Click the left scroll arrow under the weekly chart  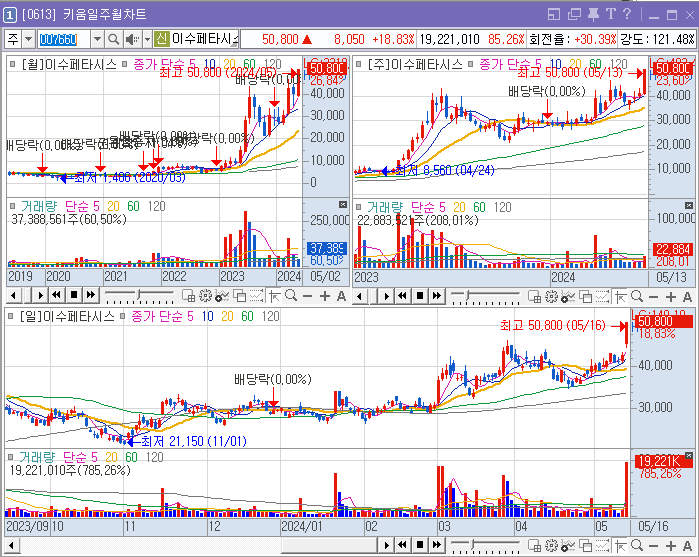pos(359,296)
